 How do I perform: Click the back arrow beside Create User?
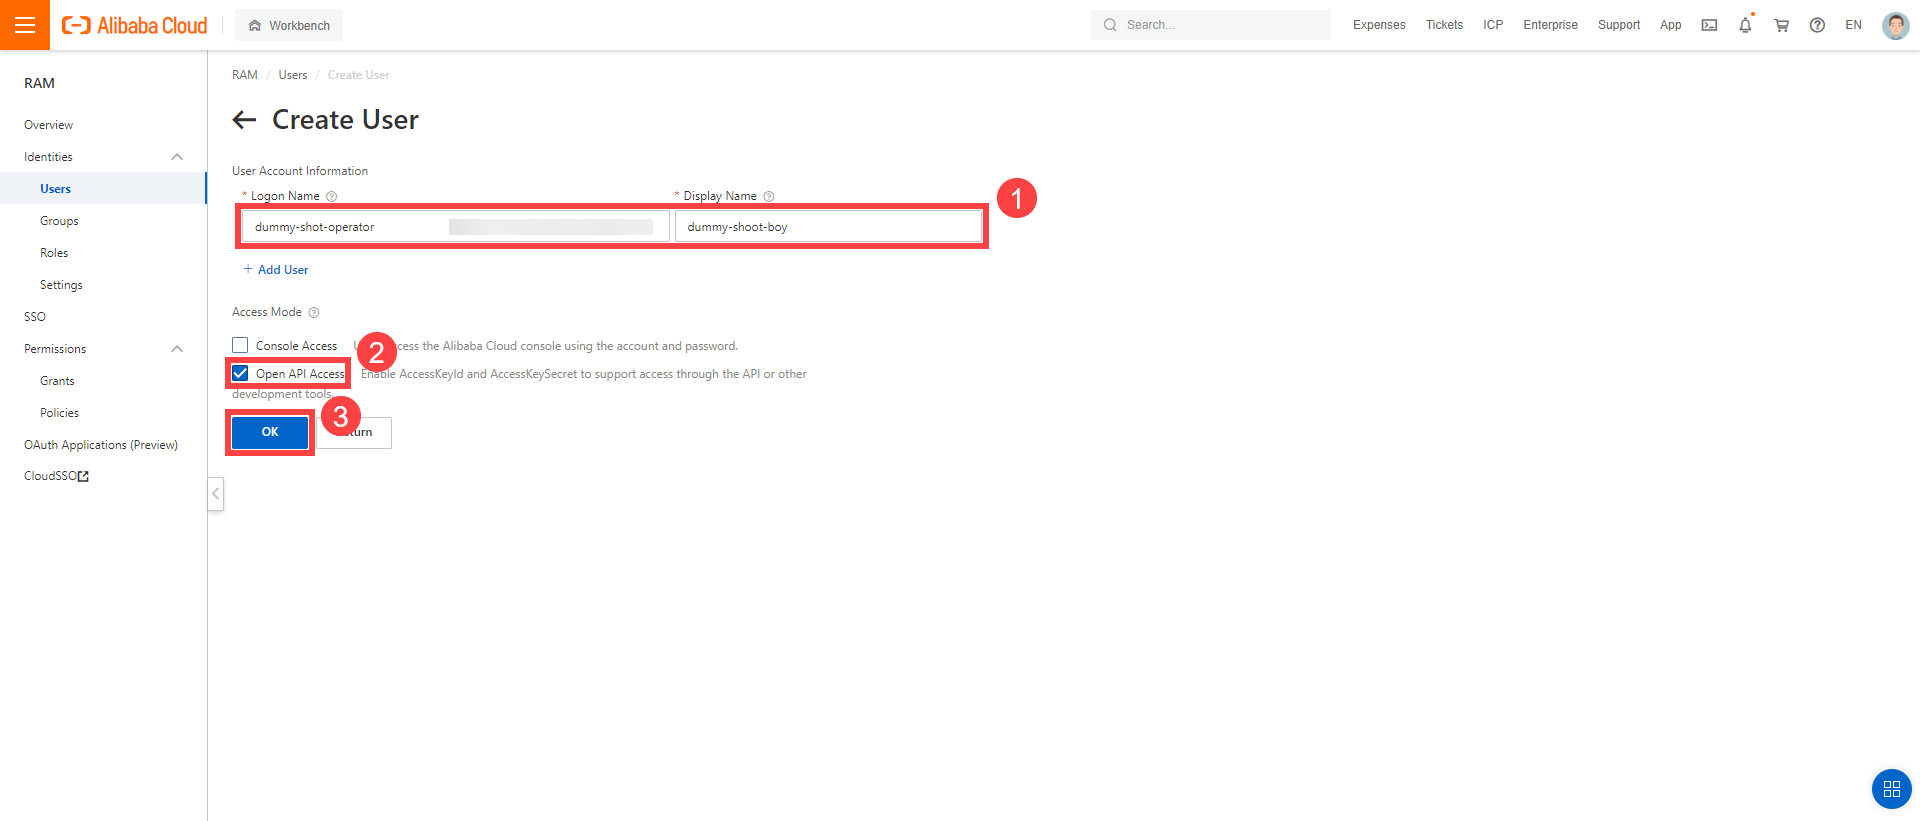(244, 120)
